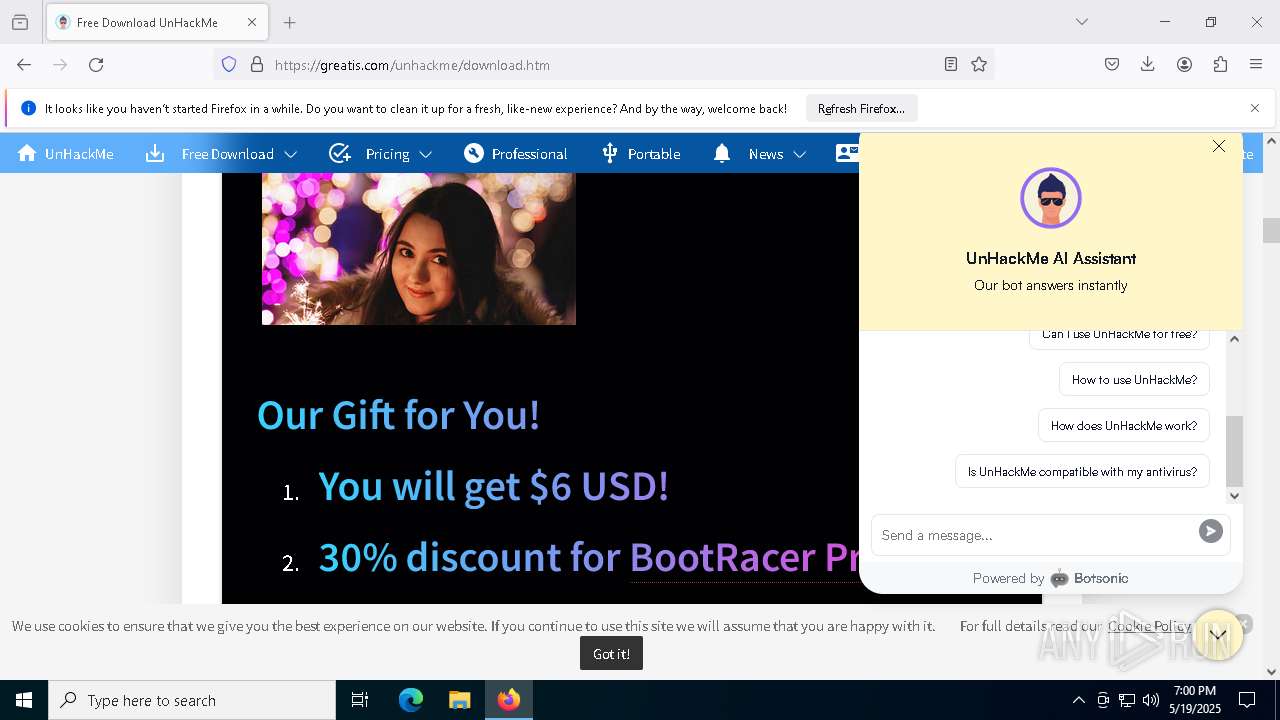
Task: Click the UnHackMe home icon
Action: [27, 153]
